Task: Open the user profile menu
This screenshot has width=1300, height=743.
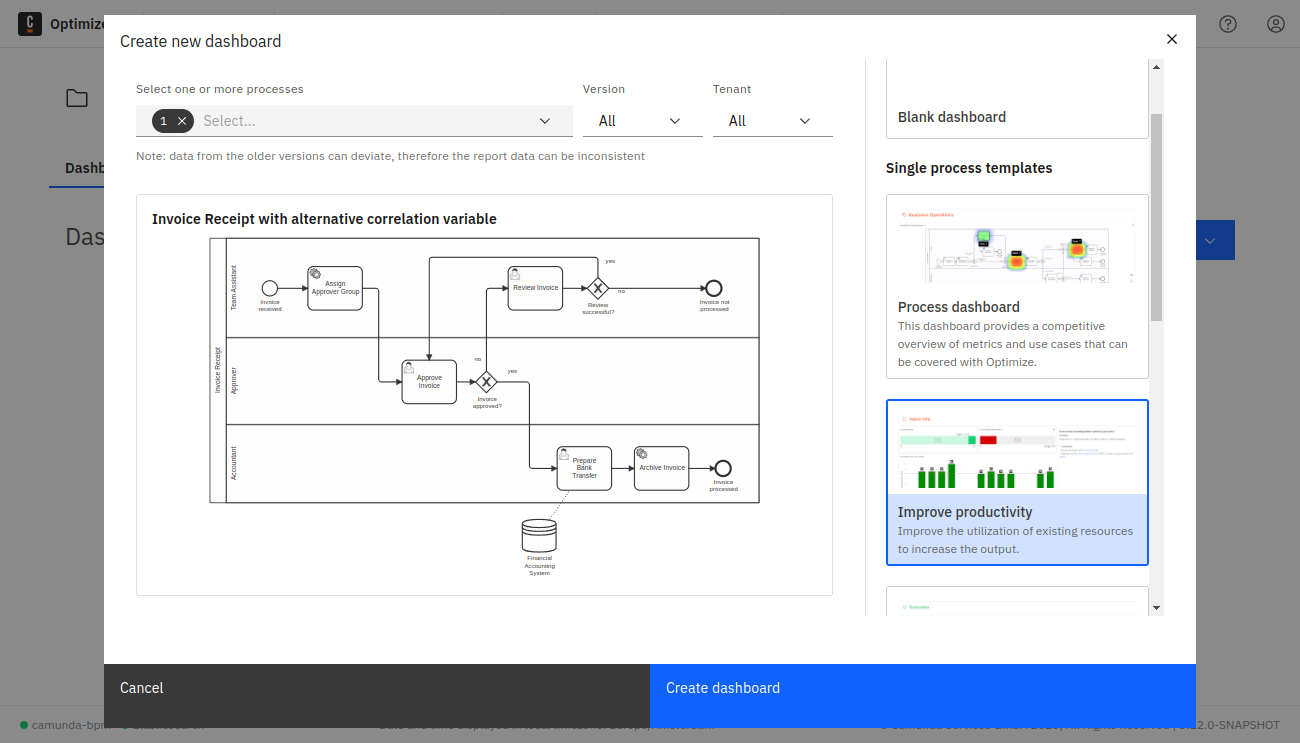Action: coord(1276,24)
